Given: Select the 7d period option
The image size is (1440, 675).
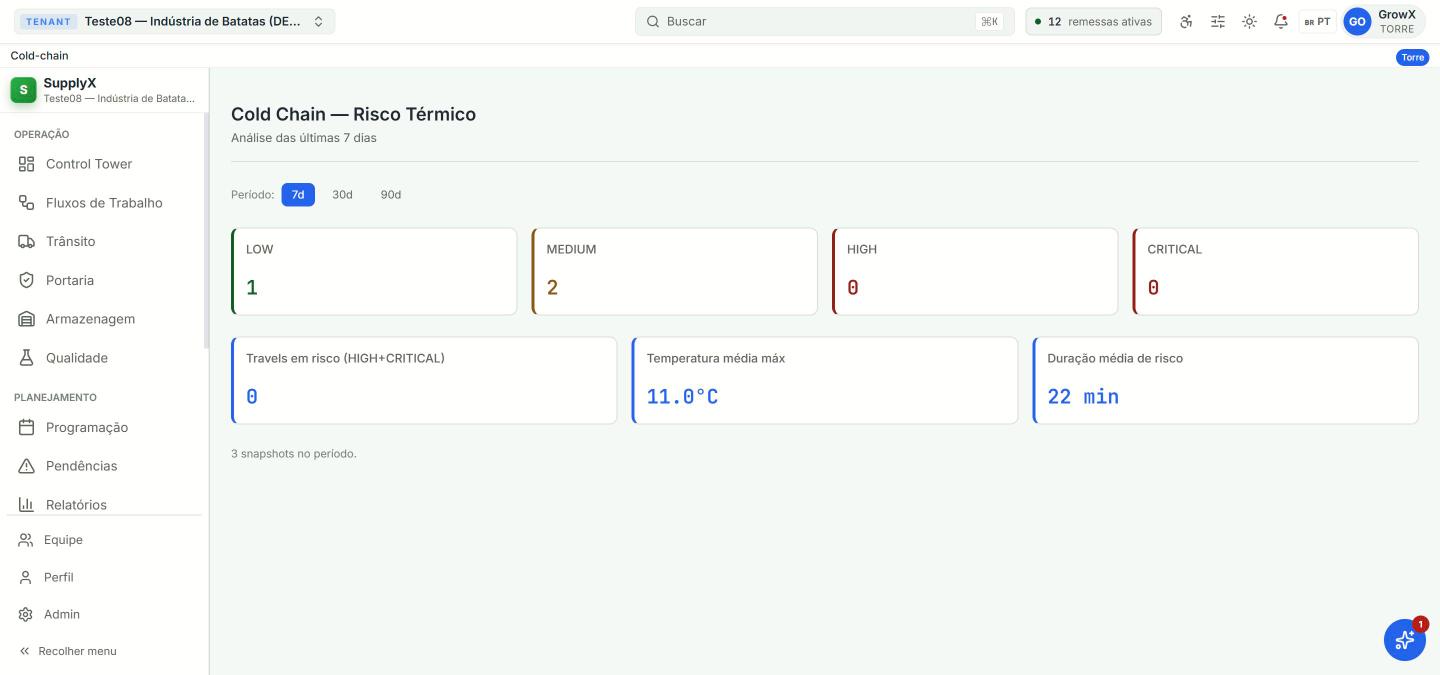Looking at the screenshot, I should point(298,195).
